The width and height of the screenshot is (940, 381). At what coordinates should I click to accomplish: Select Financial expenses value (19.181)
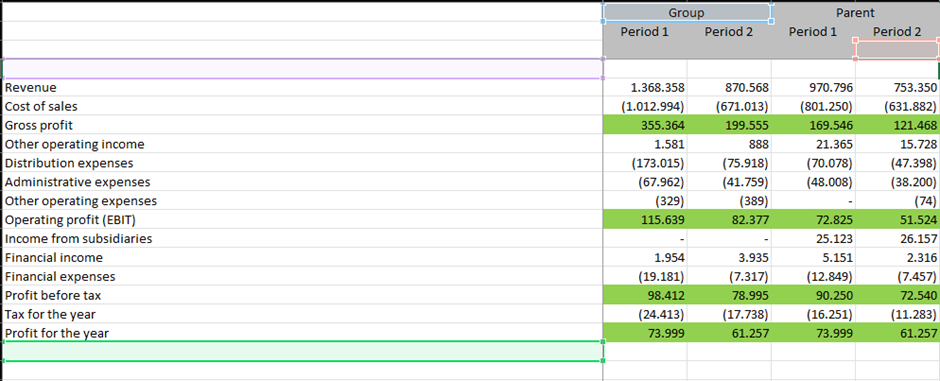click(645, 276)
